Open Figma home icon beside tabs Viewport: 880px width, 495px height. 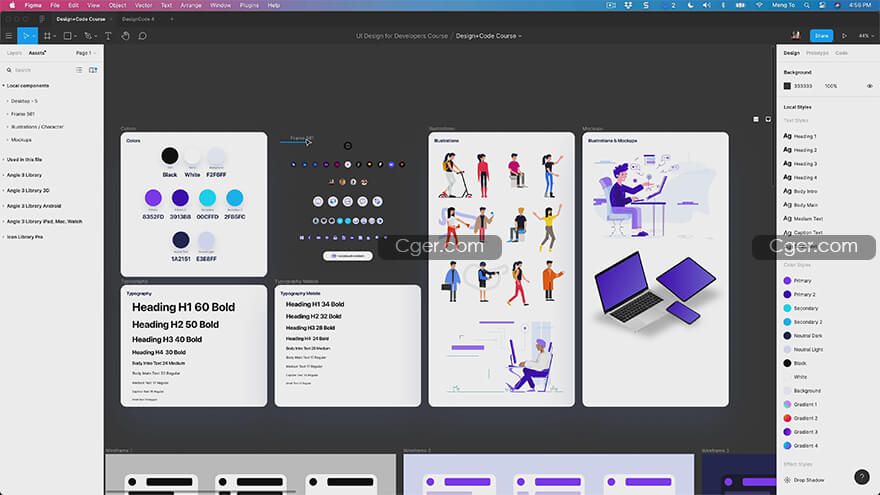42,19
